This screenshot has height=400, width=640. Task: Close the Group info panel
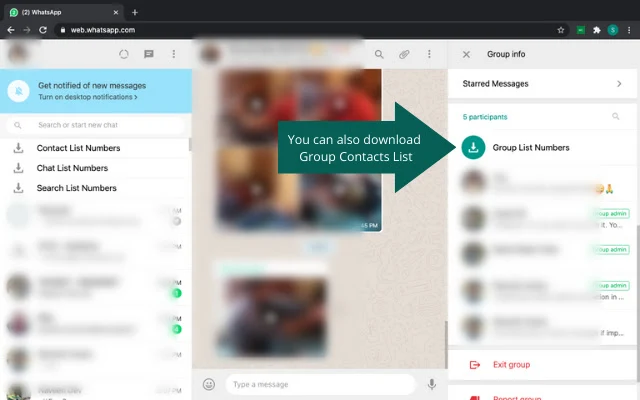pos(466,54)
